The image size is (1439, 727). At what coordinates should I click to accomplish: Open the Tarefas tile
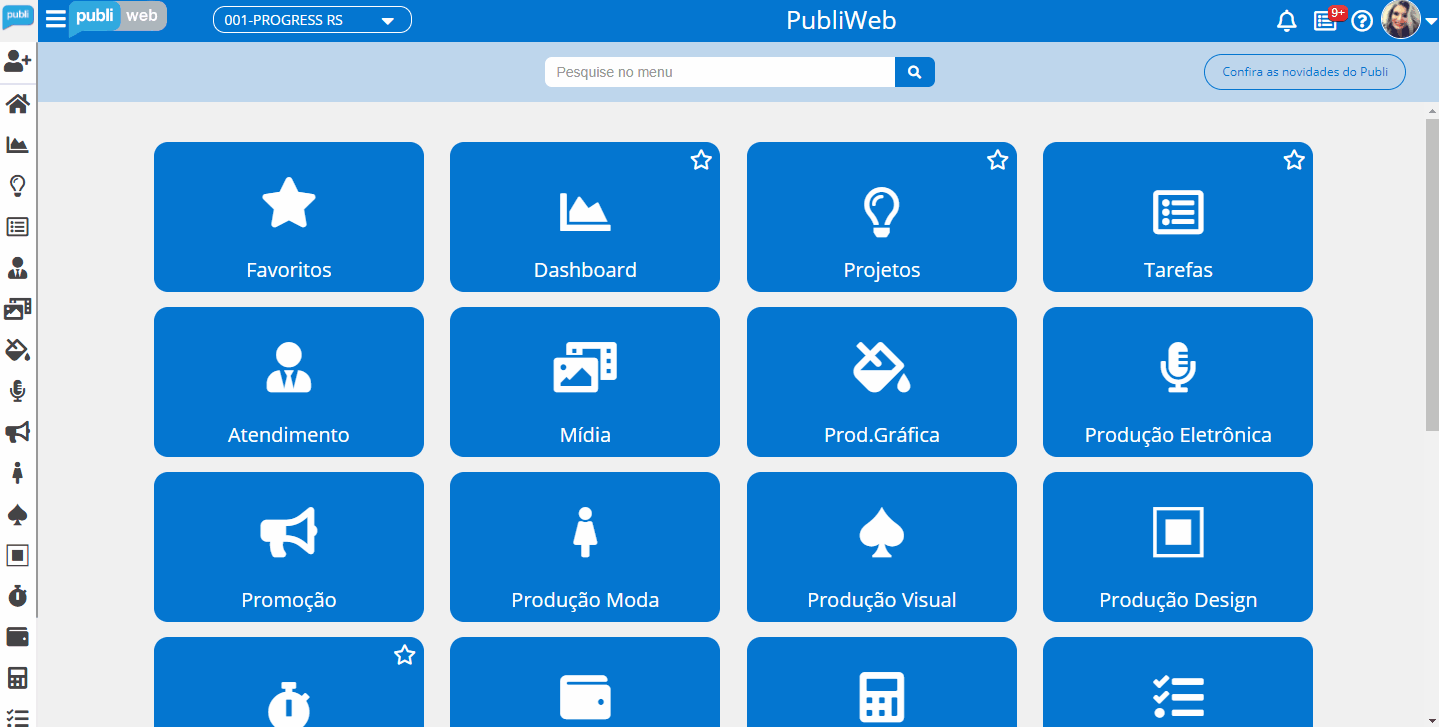(x=1178, y=217)
